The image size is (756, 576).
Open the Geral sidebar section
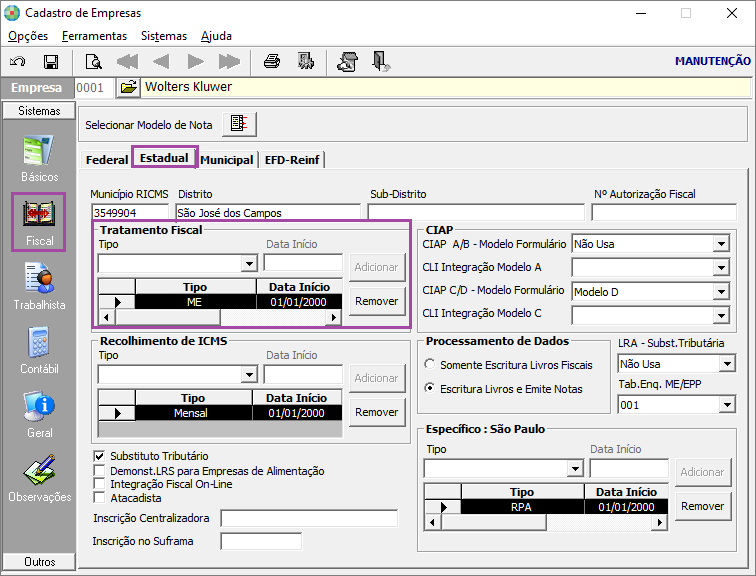(39, 415)
